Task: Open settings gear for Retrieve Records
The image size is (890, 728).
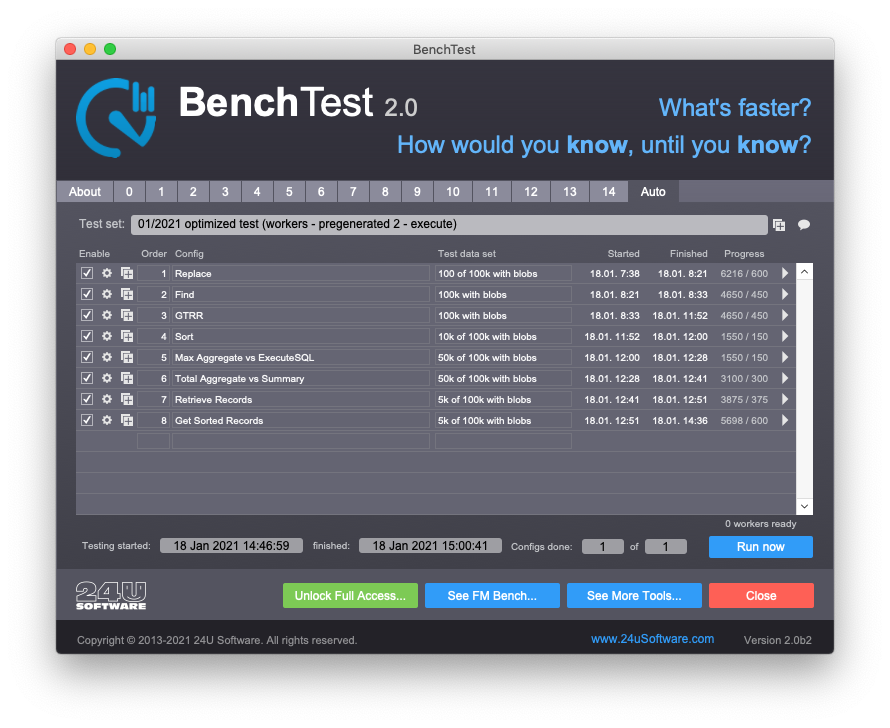Action: 107,399
